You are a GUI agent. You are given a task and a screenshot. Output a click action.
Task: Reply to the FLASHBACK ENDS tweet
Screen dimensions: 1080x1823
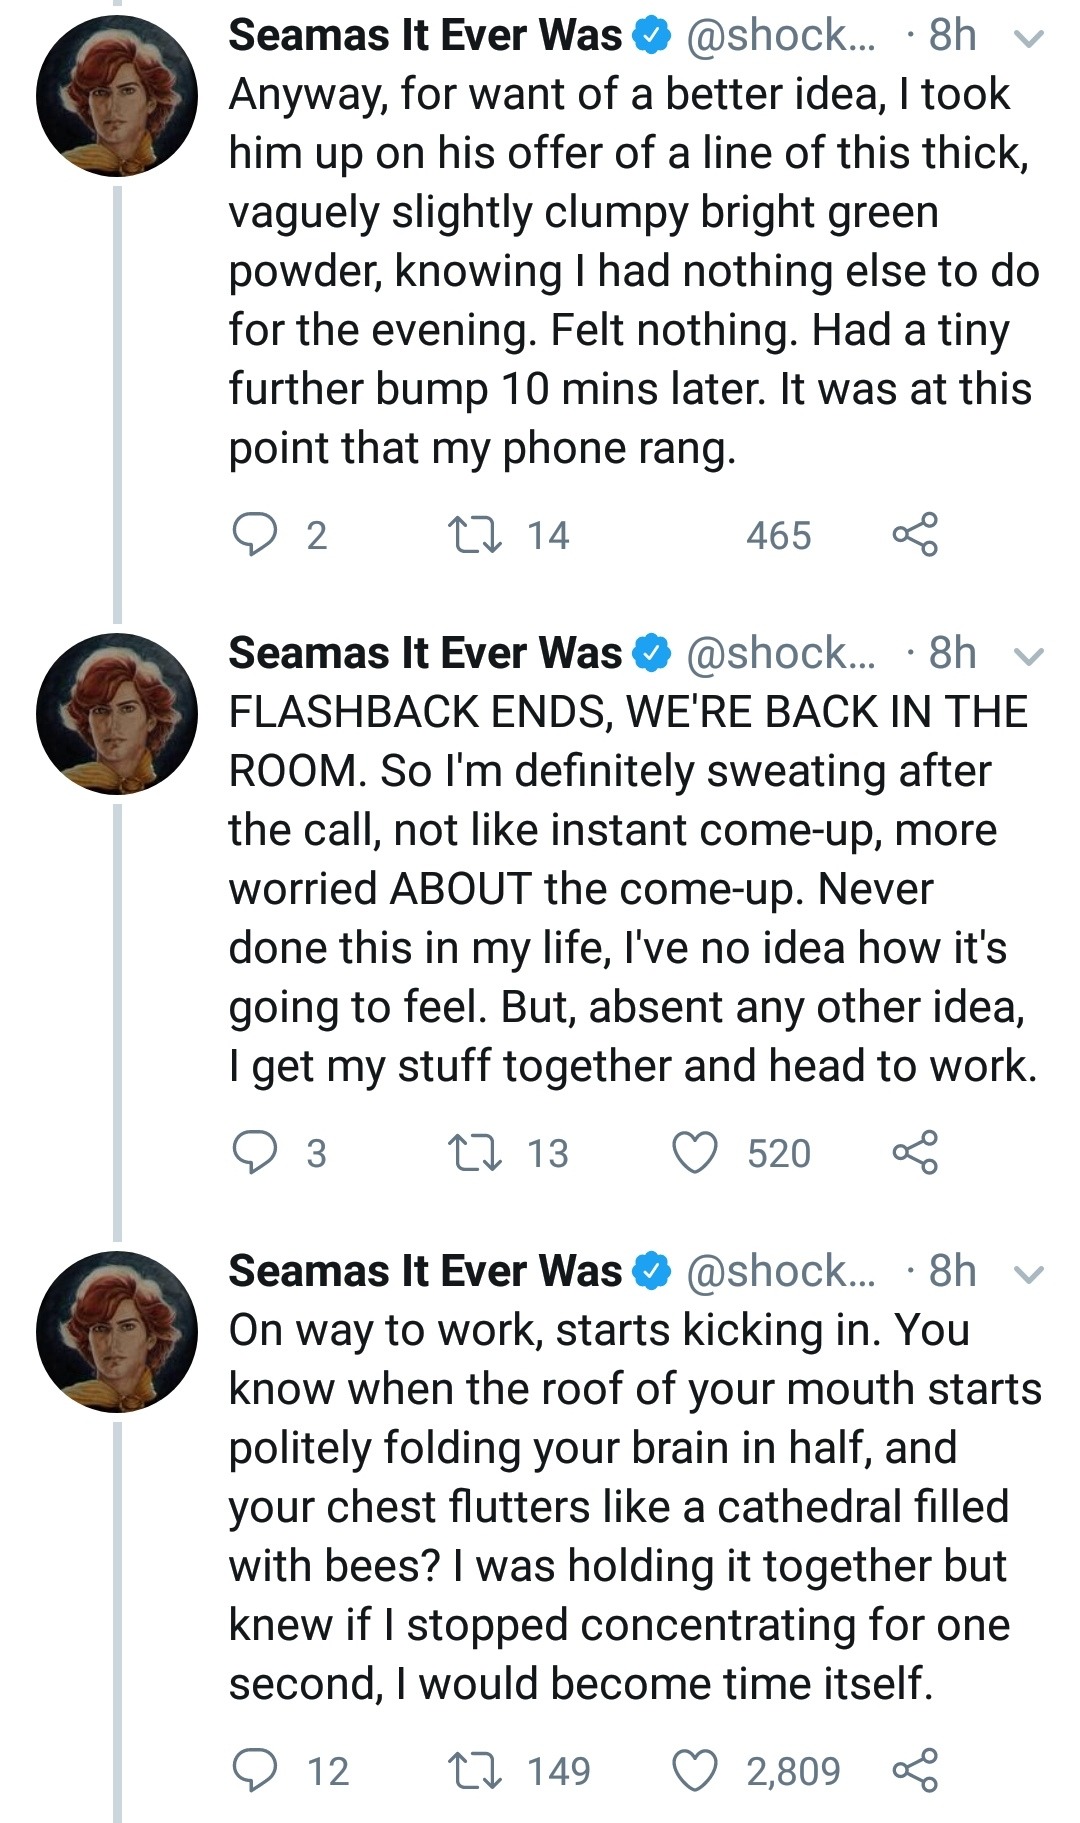click(254, 1152)
